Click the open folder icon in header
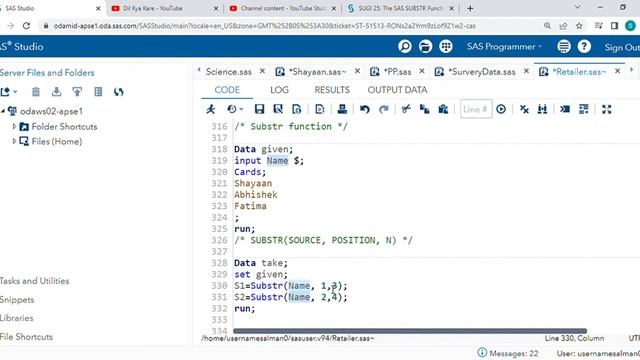Viewport: 640px width, 360px height. point(425,47)
